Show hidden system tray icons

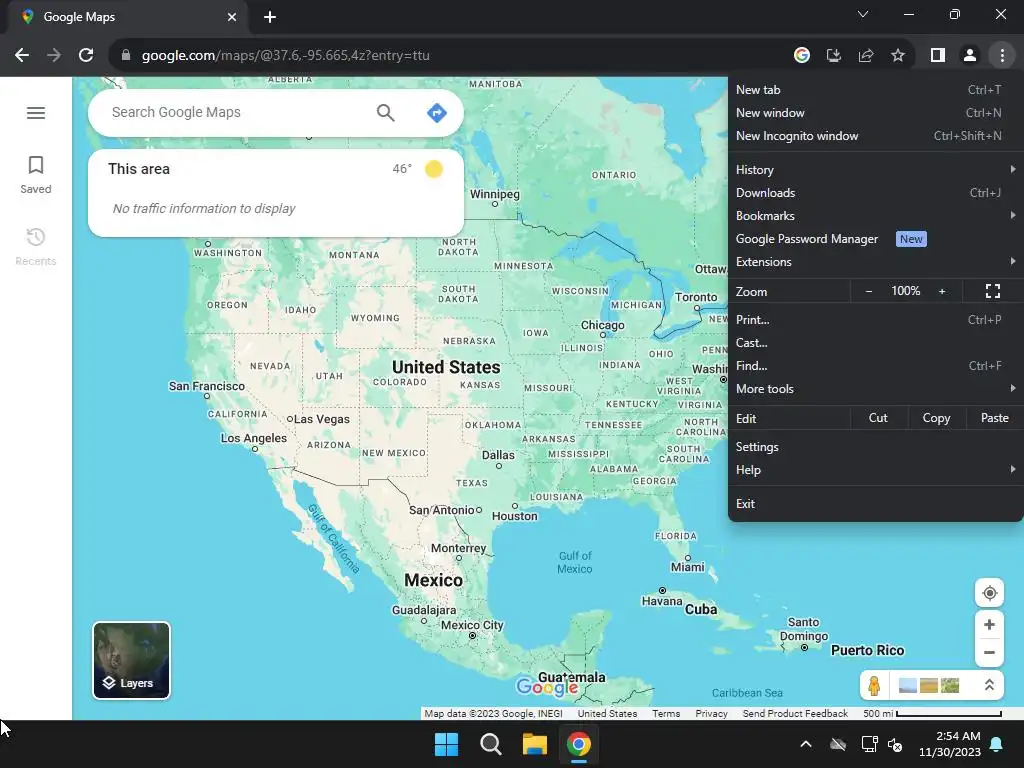point(806,744)
